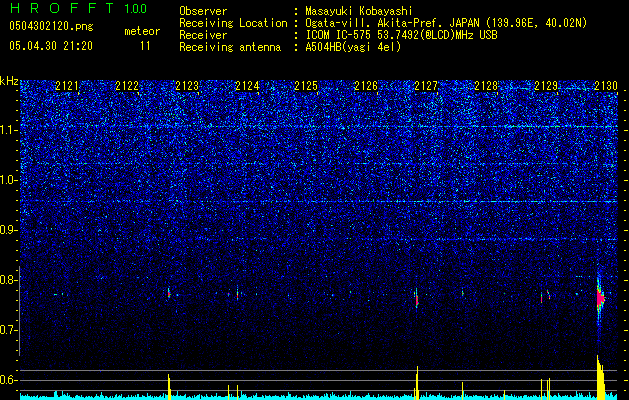Click the 2129 time axis label

(x=546, y=86)
